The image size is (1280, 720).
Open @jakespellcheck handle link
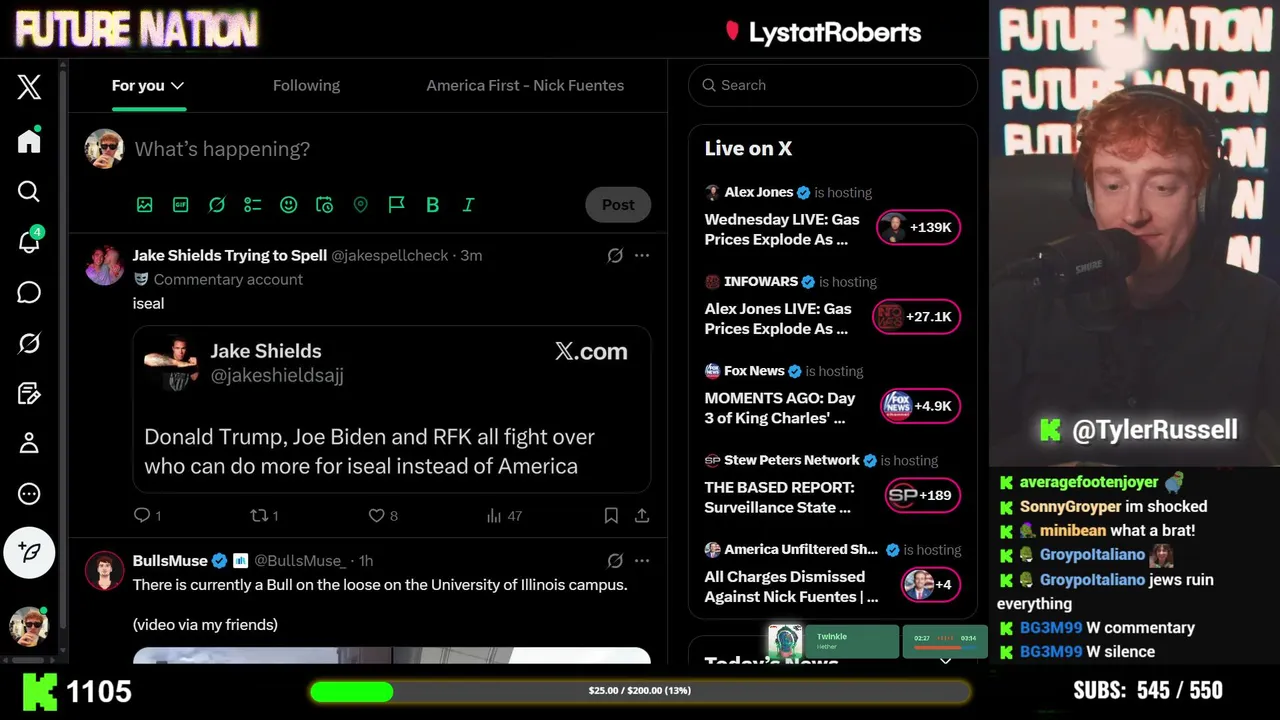[390, 256]
